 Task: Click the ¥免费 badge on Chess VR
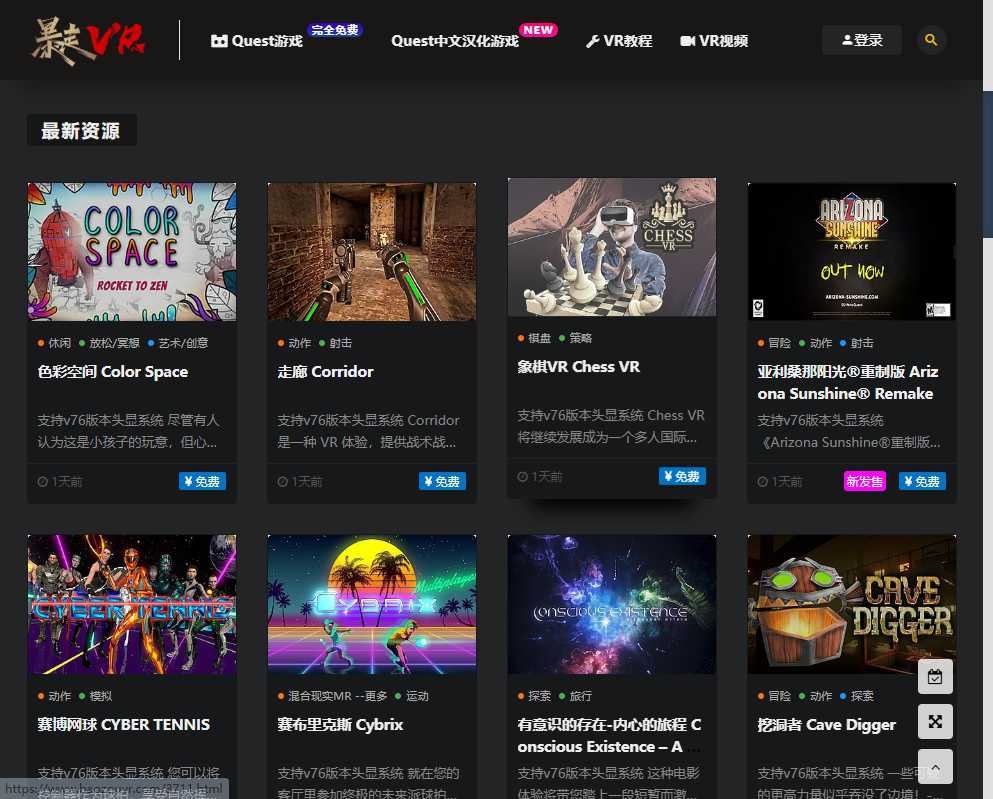click(682, 476)
